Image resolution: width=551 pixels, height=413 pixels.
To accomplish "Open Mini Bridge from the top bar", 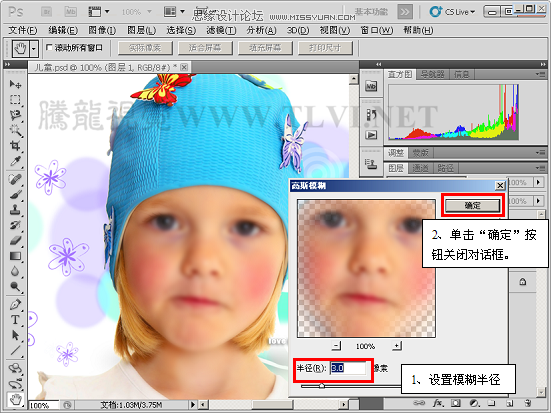I will (71, 12).
